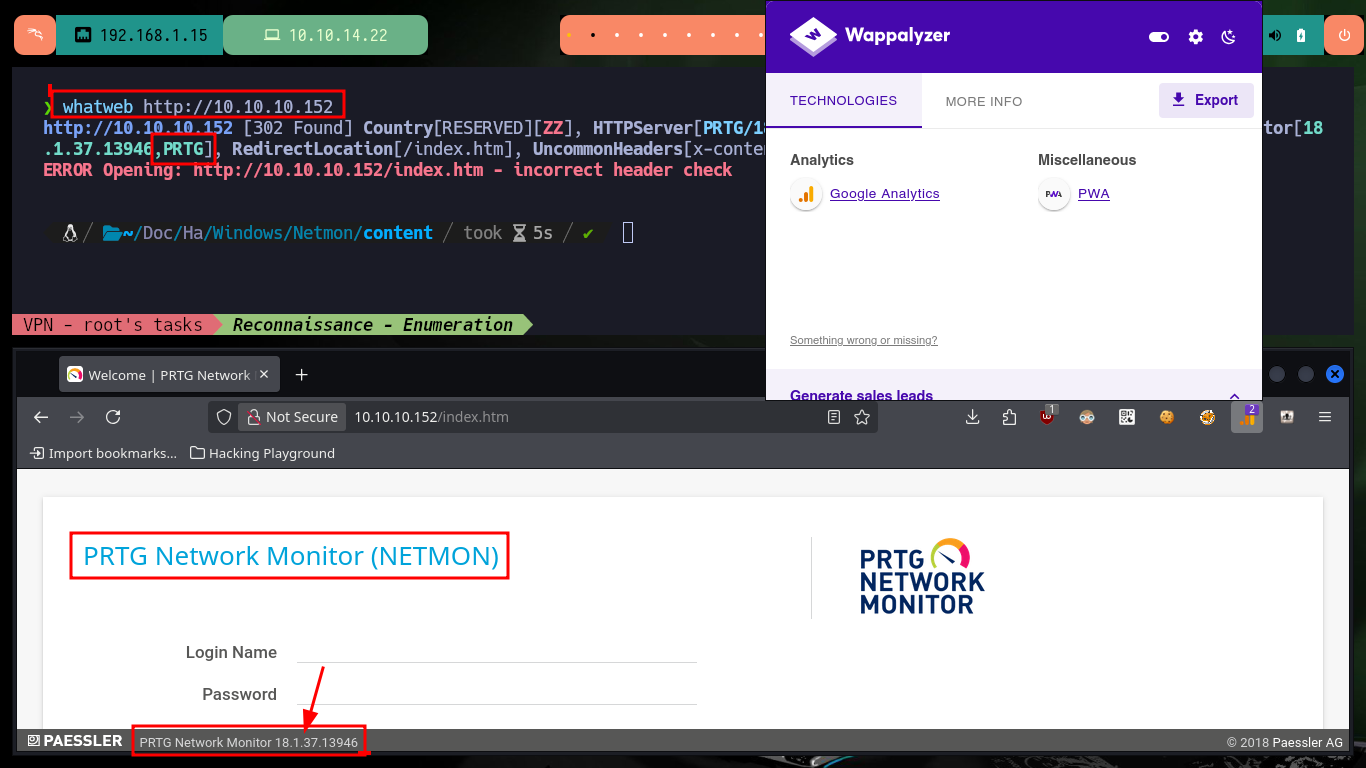Click 'Something wrong or missing?' link

pos(863,340)
